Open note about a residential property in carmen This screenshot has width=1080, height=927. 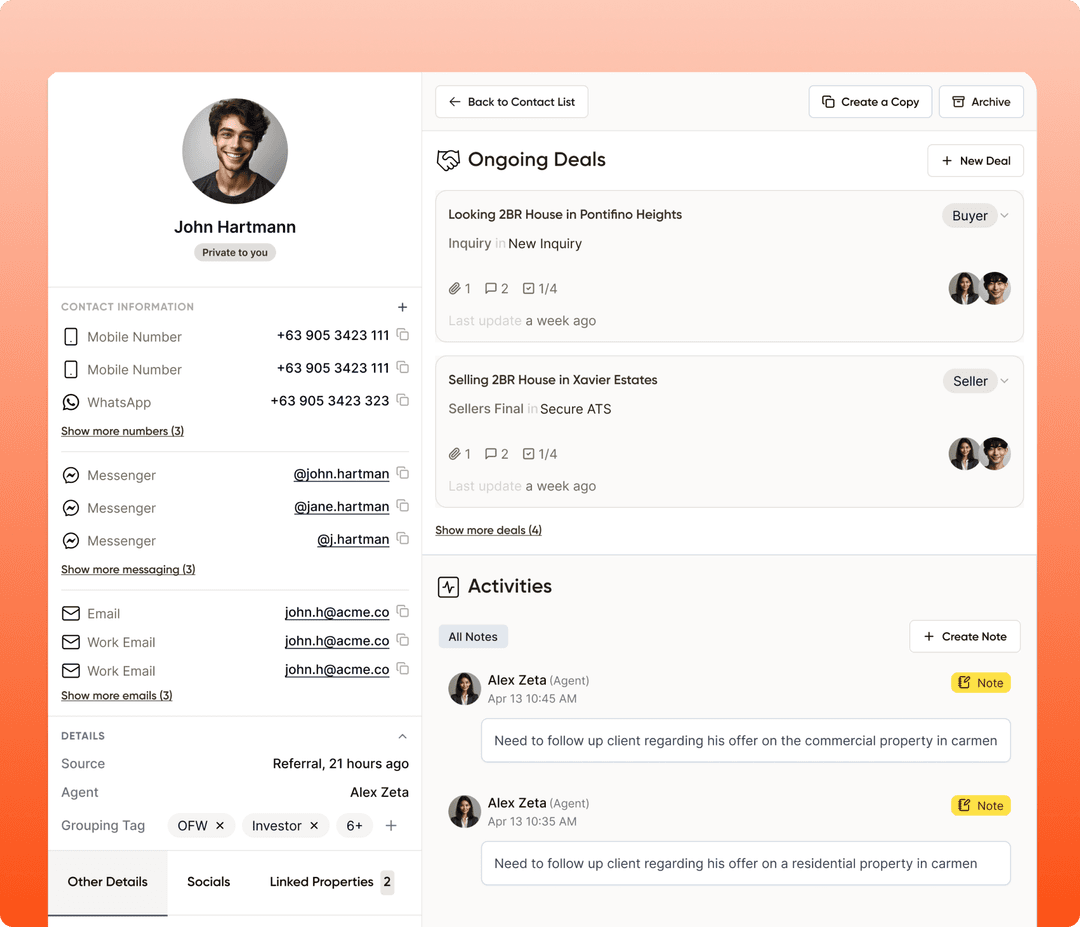click(x=746, y=863)
